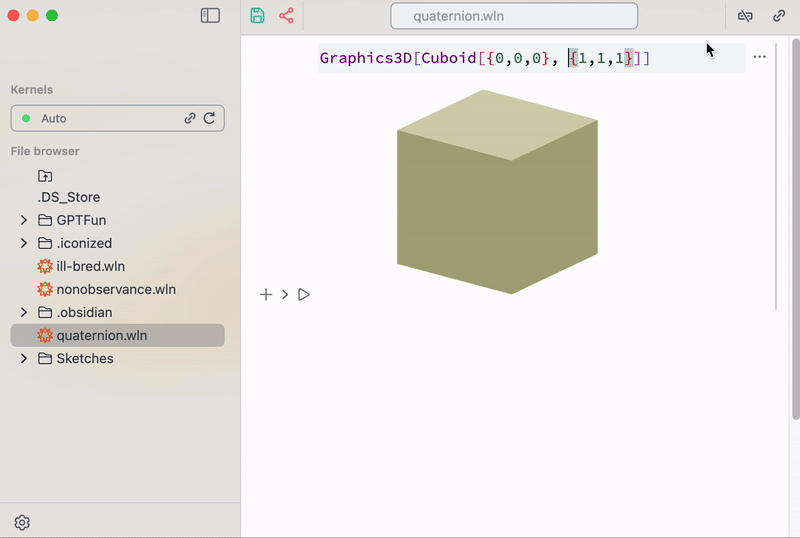The image size is (800, 538).
Task: Open the settings gear at bottom left
Action: click(x=22, y=522)
